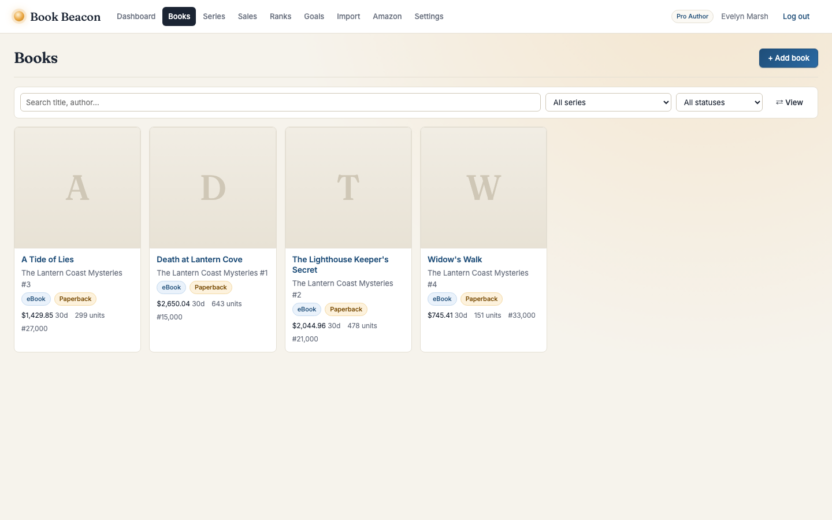This screenshot has height=520, width=832.
Task: Toggle the View layout button
Action: pos(789,102)
